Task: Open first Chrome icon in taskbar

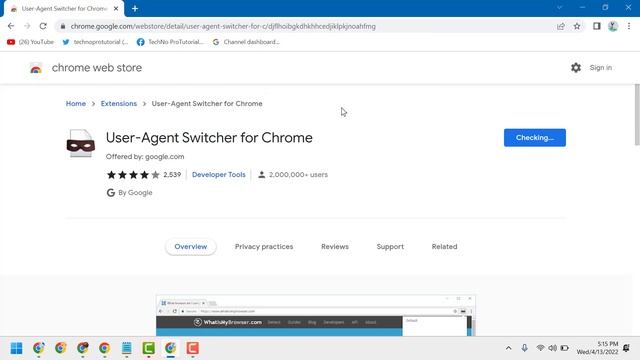Action: point(39,348)
